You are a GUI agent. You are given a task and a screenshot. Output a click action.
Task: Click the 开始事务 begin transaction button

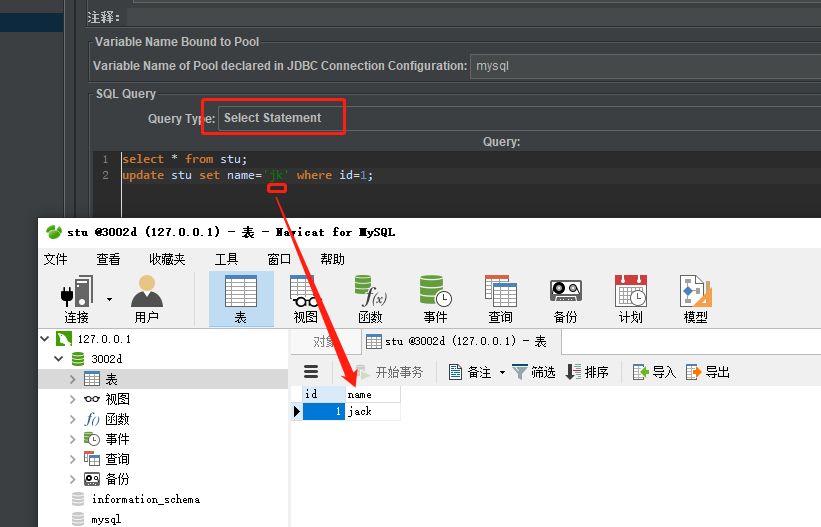coord(390,372)
